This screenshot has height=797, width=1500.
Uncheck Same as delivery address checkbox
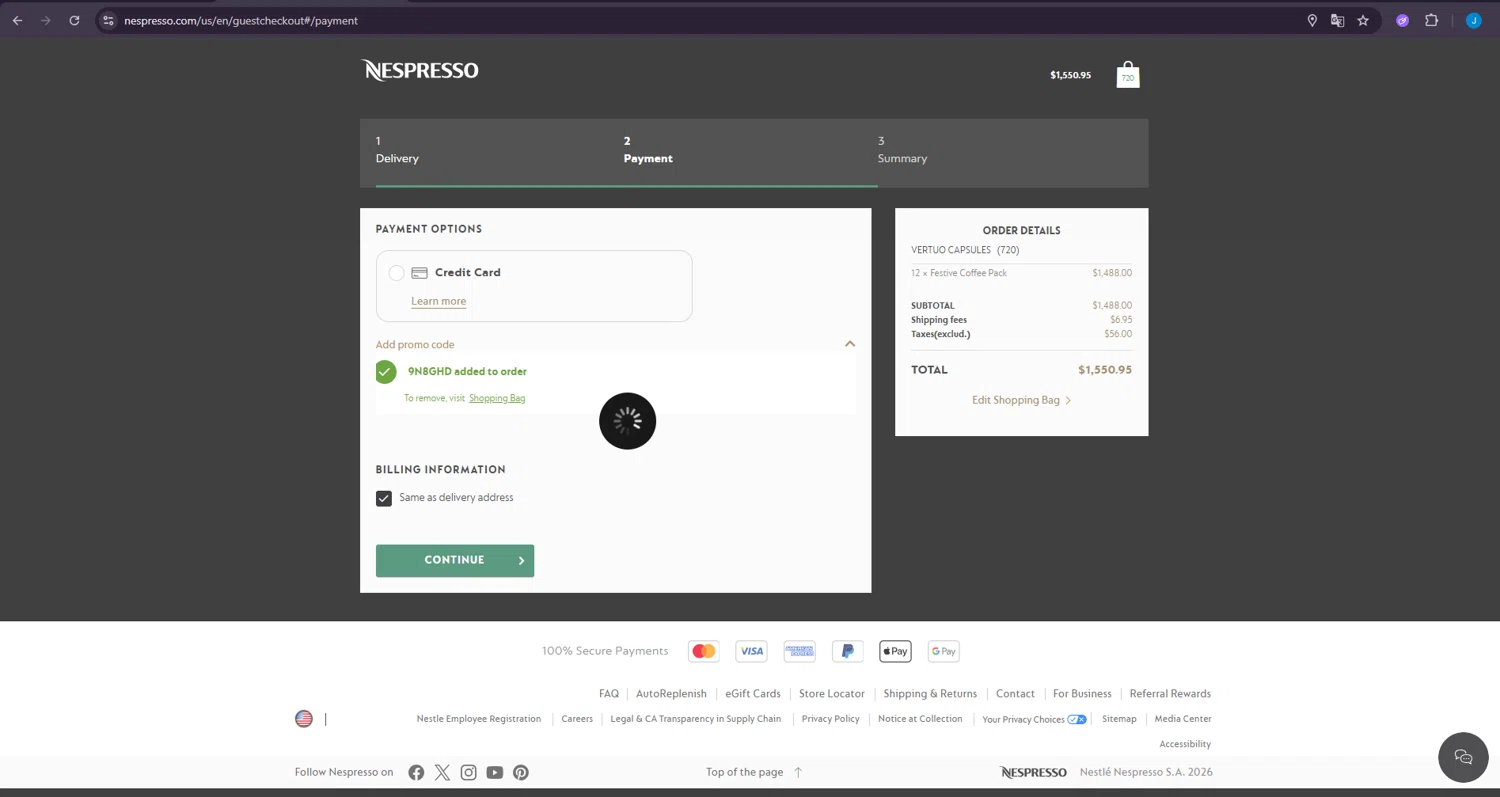click(x=384, y=498)
